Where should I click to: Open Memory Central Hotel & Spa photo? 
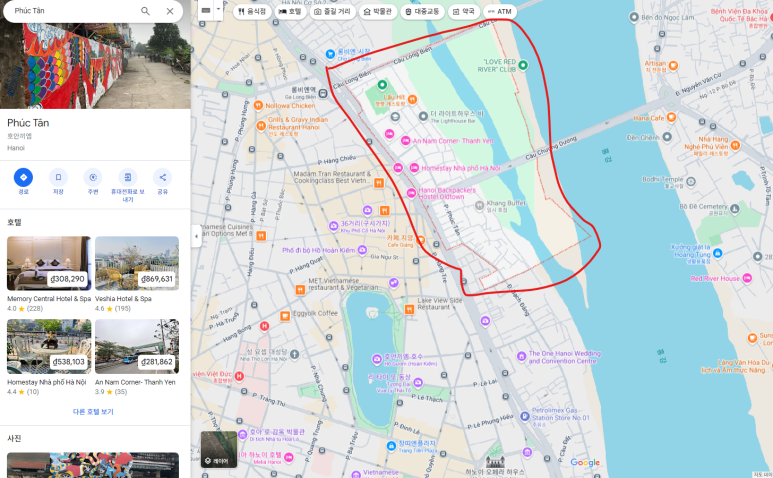pos(49,263)
